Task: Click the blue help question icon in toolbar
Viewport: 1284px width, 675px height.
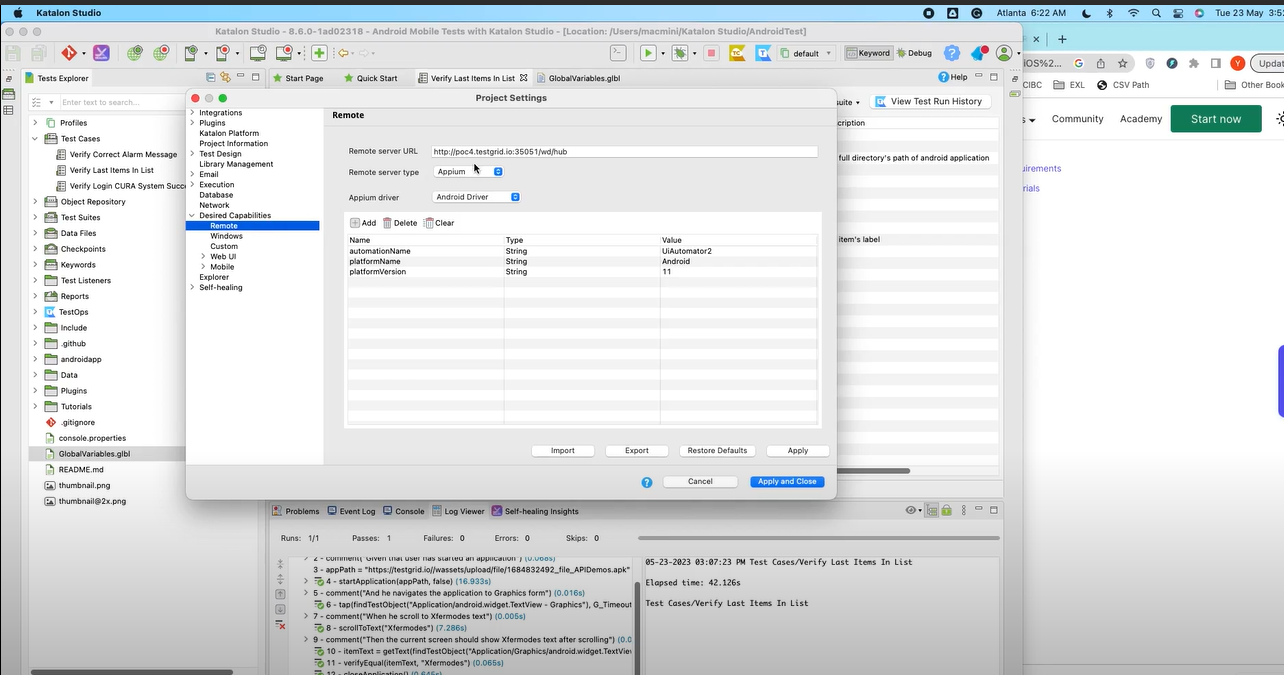Action: pyautogui.click(x=952, y=53)
